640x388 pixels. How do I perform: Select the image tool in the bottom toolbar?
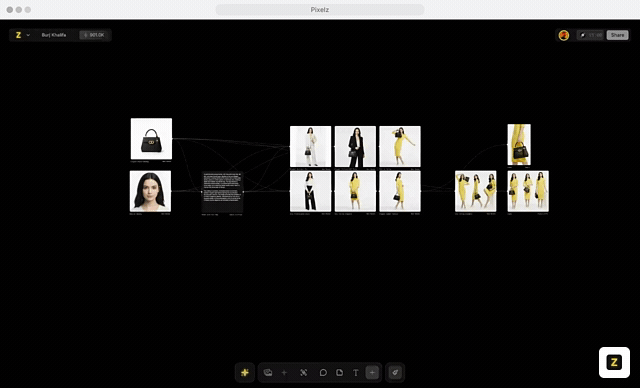point(268,372)
